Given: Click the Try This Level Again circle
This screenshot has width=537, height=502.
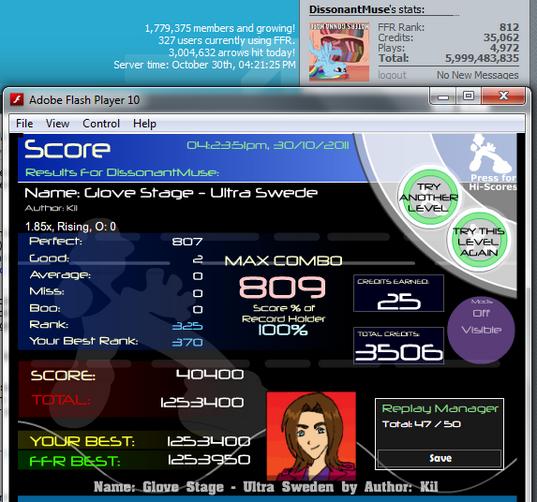Looking at the screenshot, I should click(478, 241).
